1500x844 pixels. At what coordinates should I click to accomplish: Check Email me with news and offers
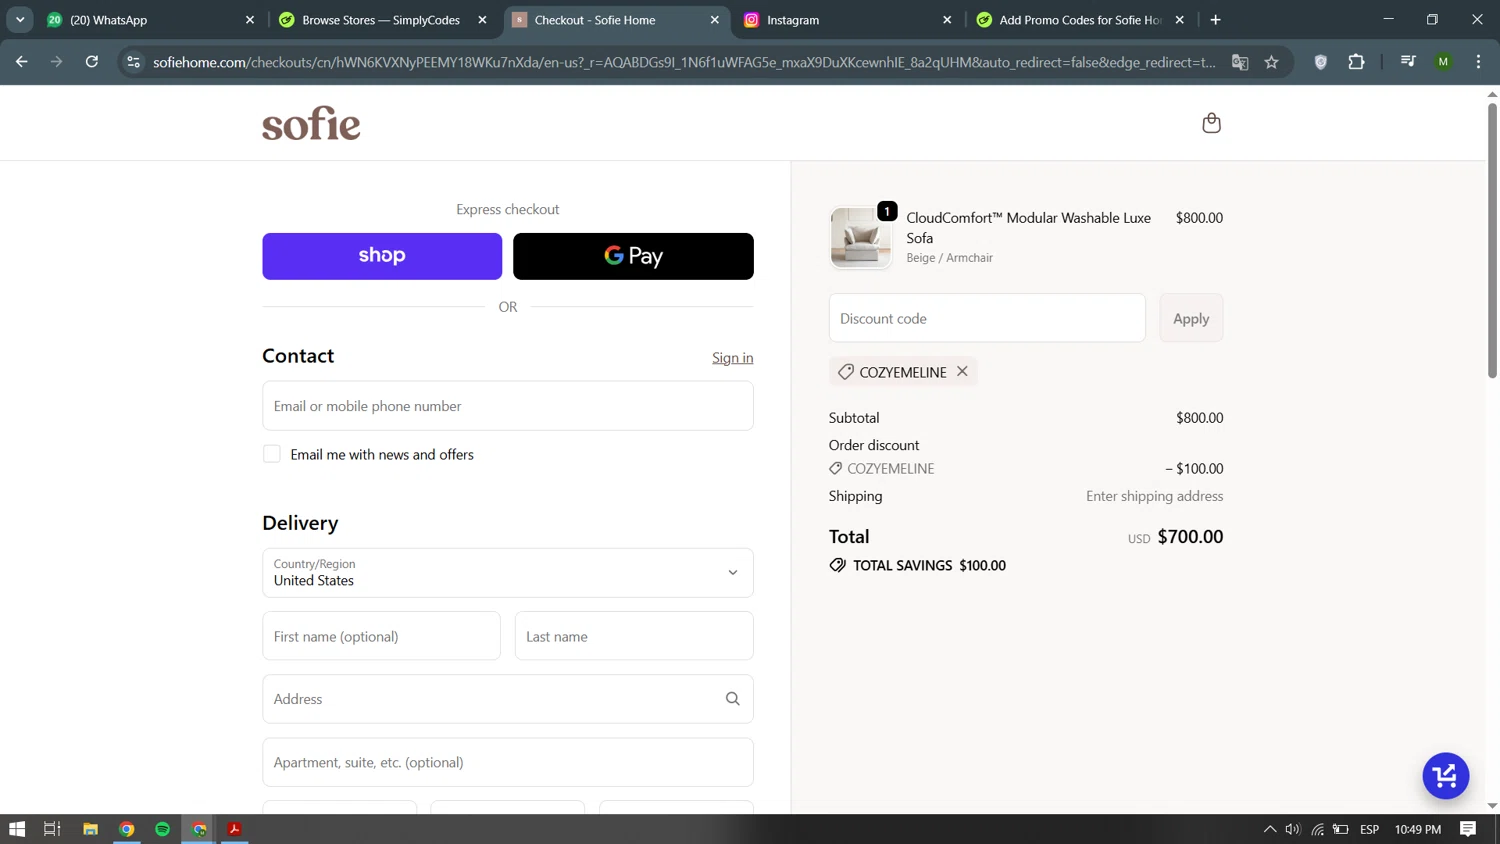[272, 454]
